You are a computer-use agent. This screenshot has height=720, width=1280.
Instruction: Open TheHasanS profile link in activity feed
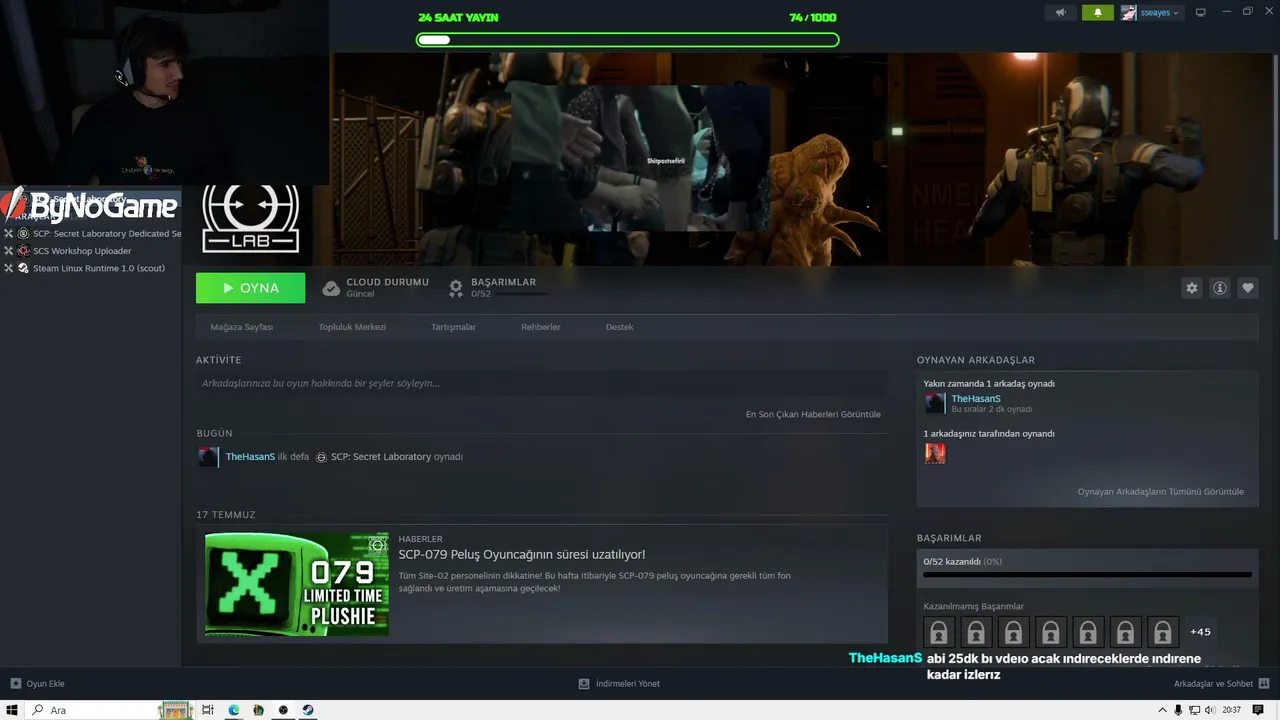pos(250,457)
